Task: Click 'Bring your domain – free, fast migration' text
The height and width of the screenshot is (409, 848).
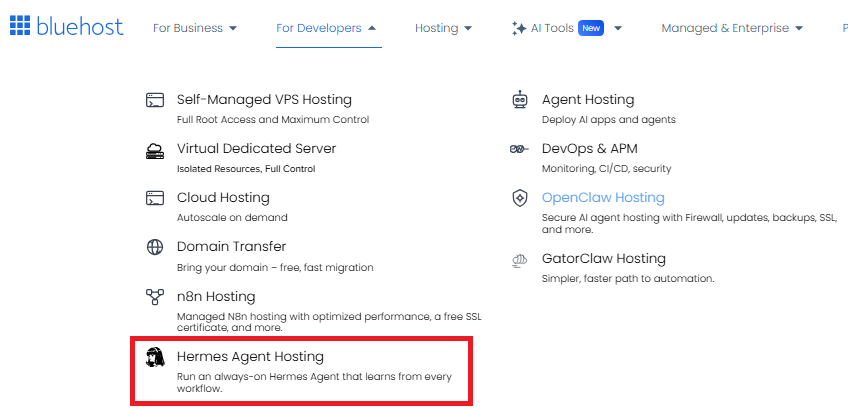Action: 275,268
